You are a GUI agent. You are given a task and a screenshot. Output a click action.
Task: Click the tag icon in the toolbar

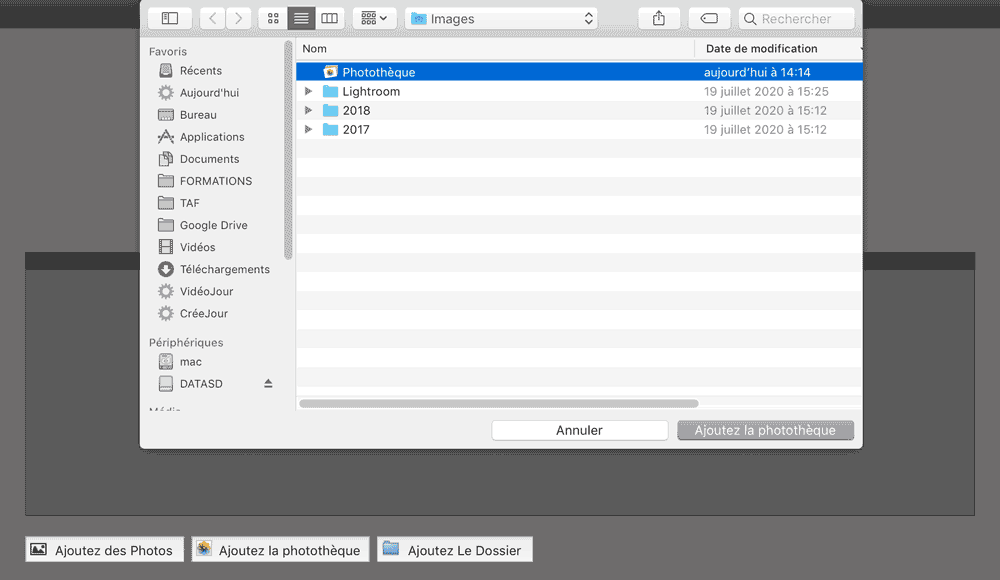pyautogui.click(x=709, y=18)
